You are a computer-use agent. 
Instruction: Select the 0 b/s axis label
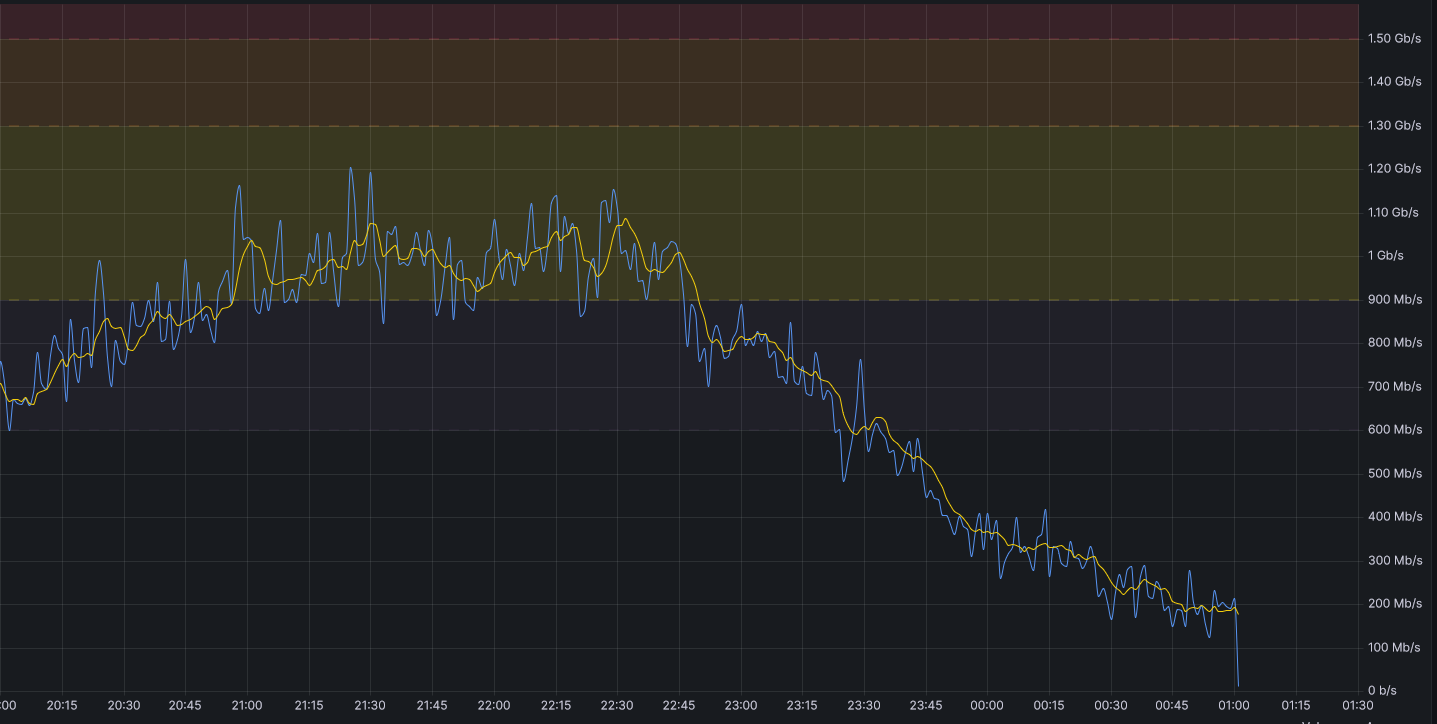[1384, 691]
